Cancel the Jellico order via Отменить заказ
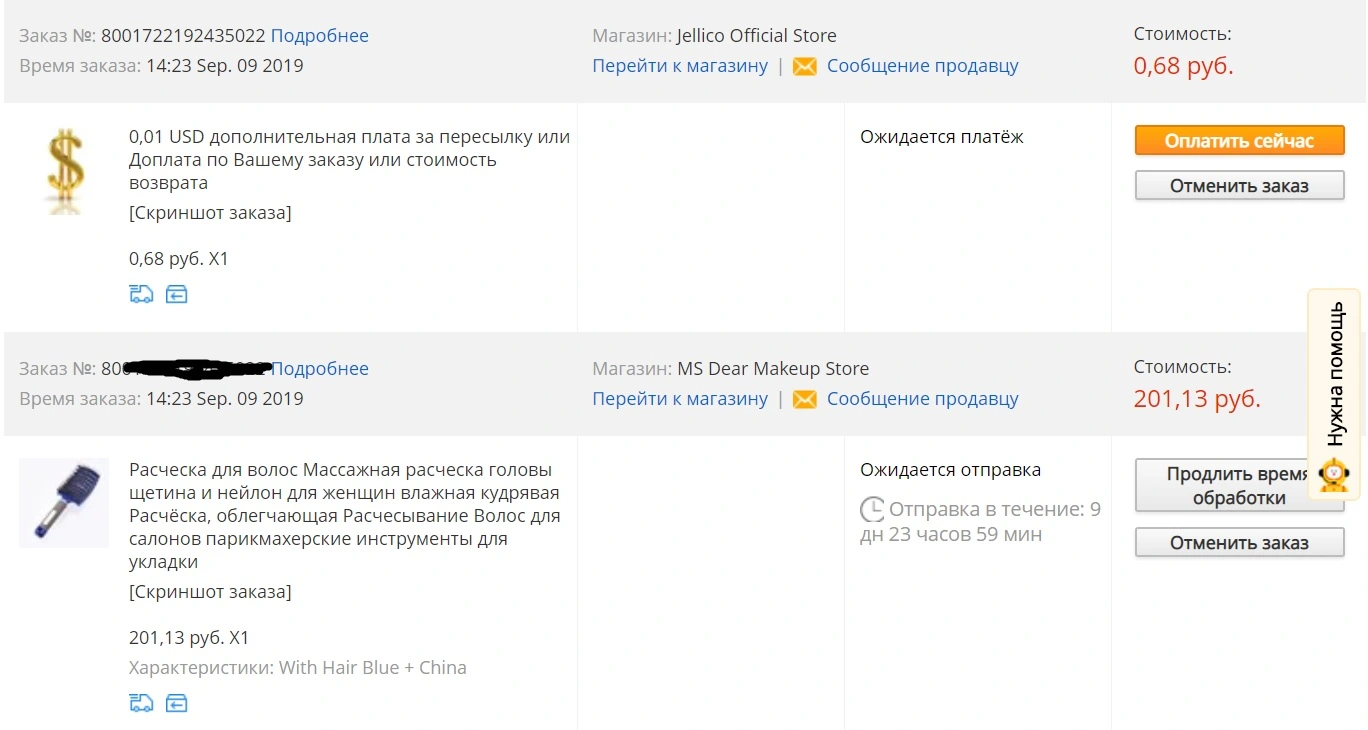 [x=1239, y=185]
